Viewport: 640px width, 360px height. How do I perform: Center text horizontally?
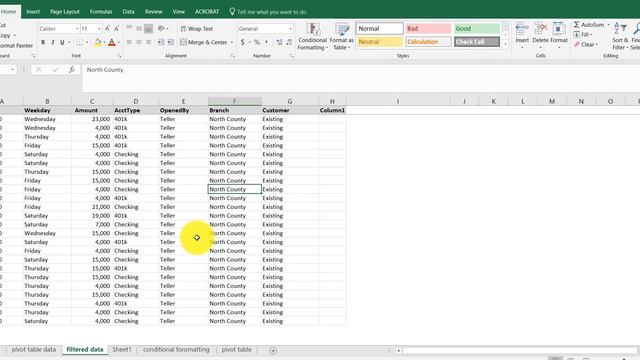139,42
